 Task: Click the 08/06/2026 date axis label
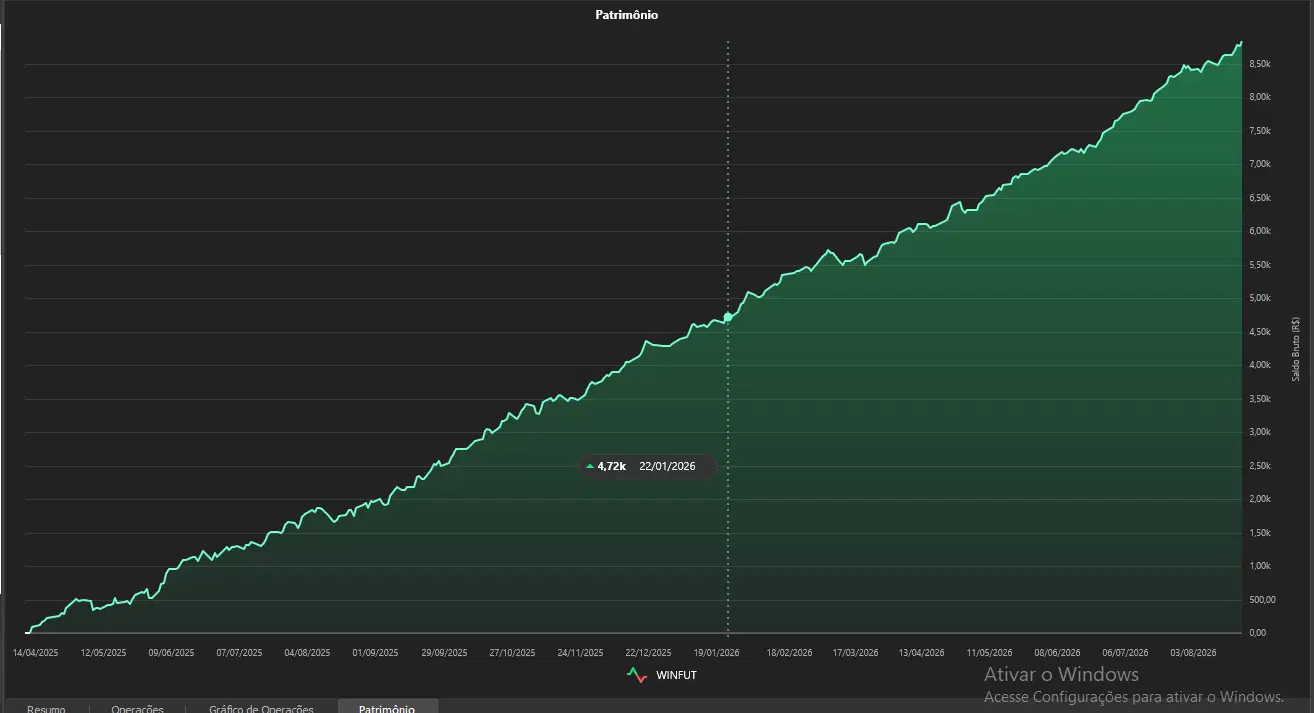coord(1057,652)
